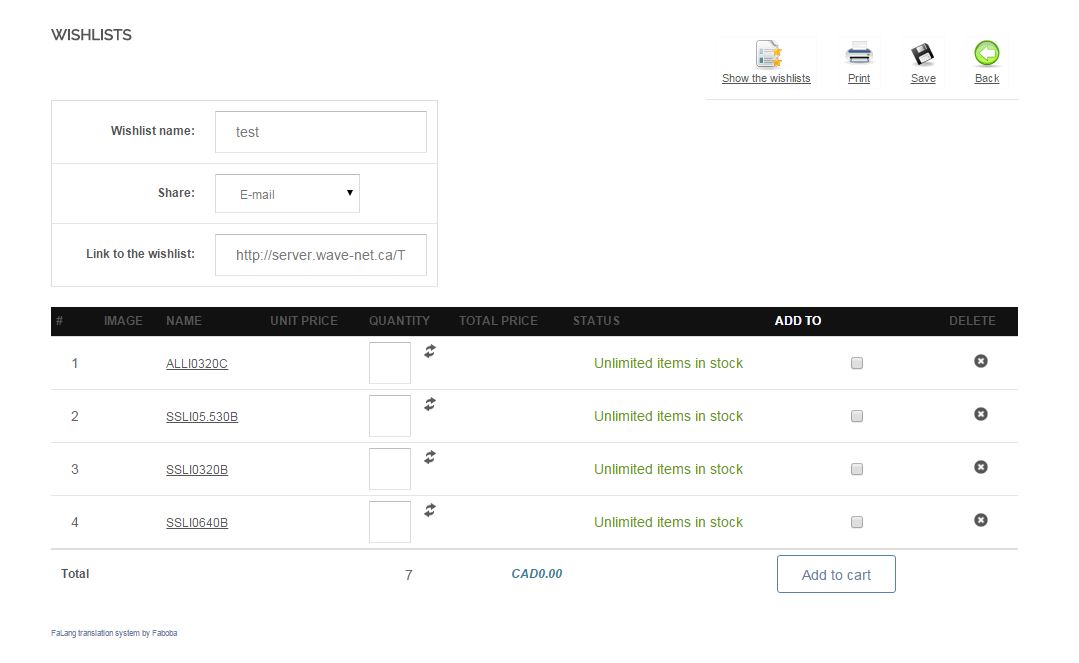Click the Link to the wishlist field

(x=320, y=255)
